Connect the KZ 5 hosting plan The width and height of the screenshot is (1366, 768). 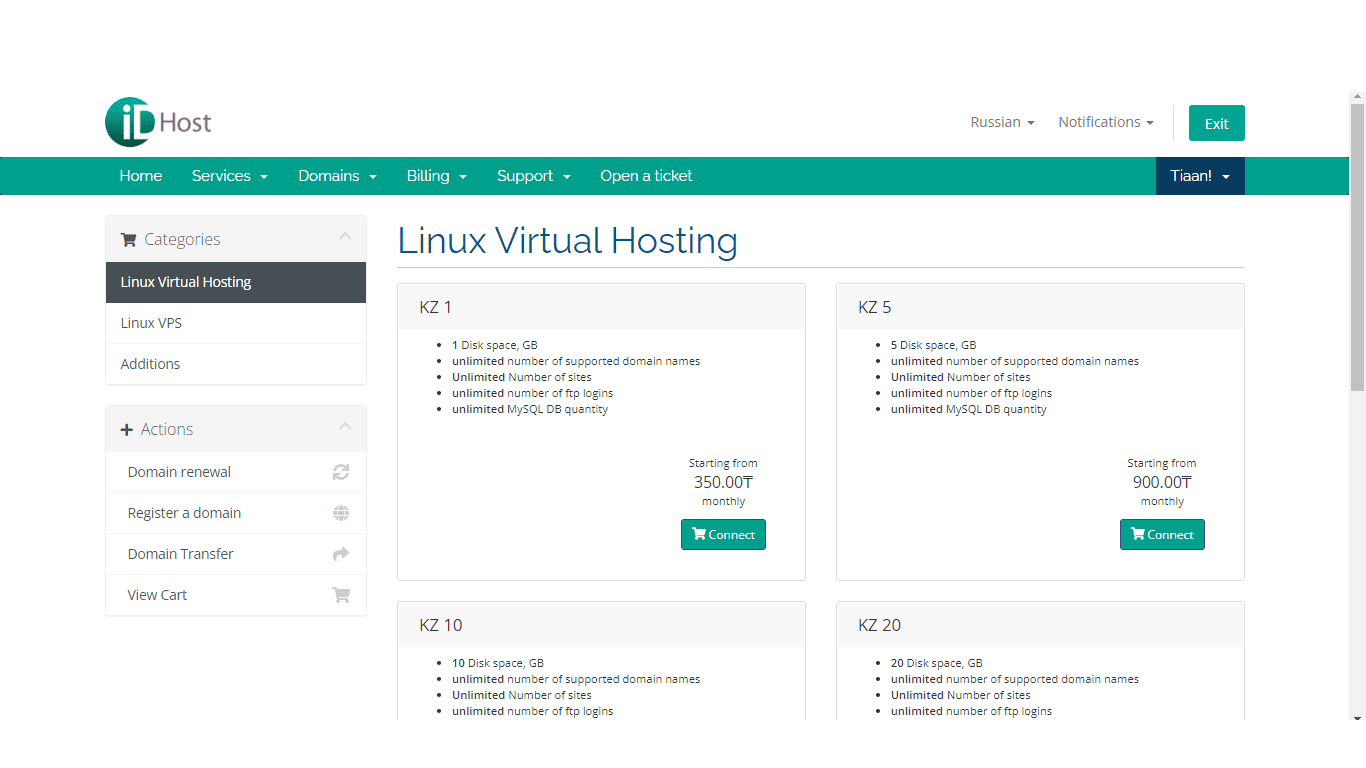coord(1162,534)
